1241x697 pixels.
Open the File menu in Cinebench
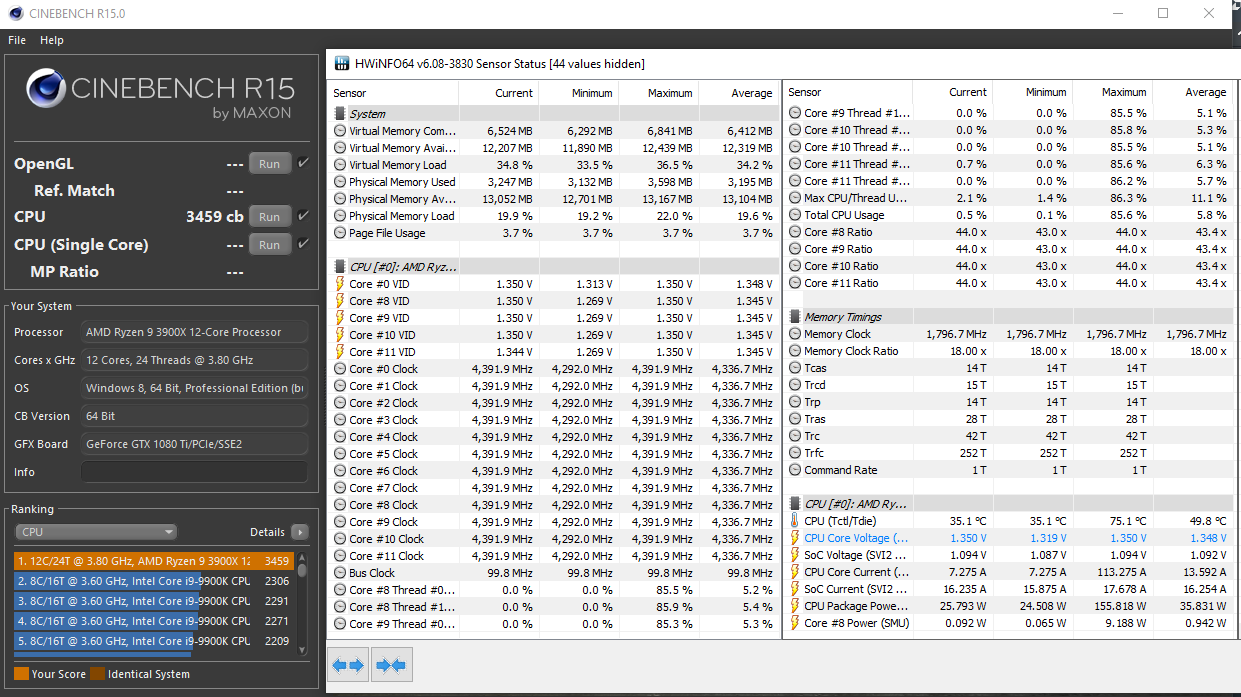pyautogui.click(x=16, y=40)
